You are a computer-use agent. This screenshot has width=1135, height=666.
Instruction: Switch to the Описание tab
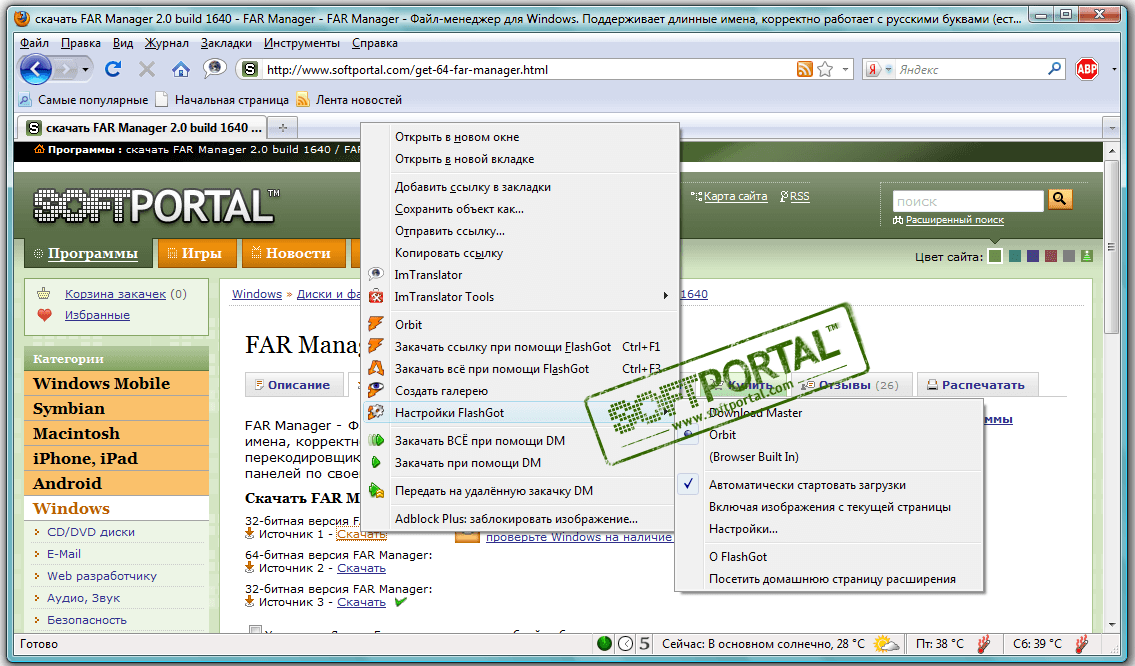[x=292, y=385]
